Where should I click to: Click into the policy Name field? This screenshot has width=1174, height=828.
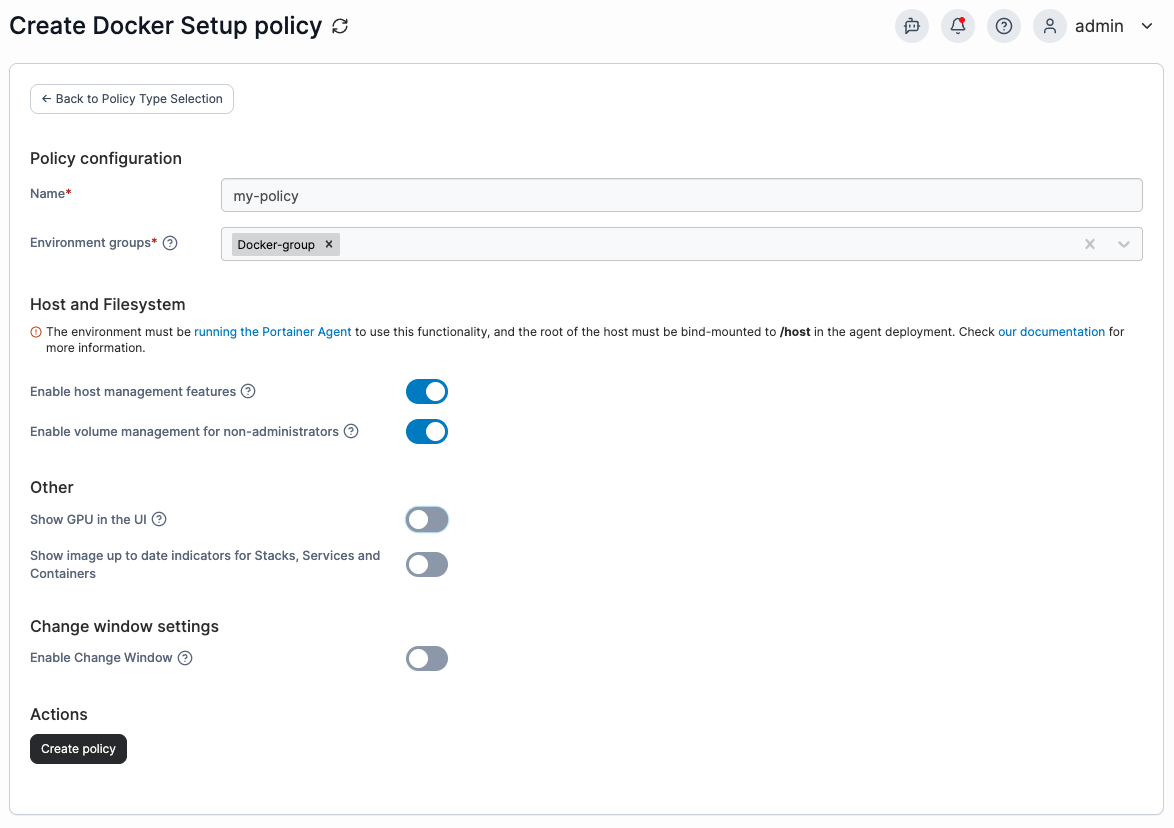(681, 196)
